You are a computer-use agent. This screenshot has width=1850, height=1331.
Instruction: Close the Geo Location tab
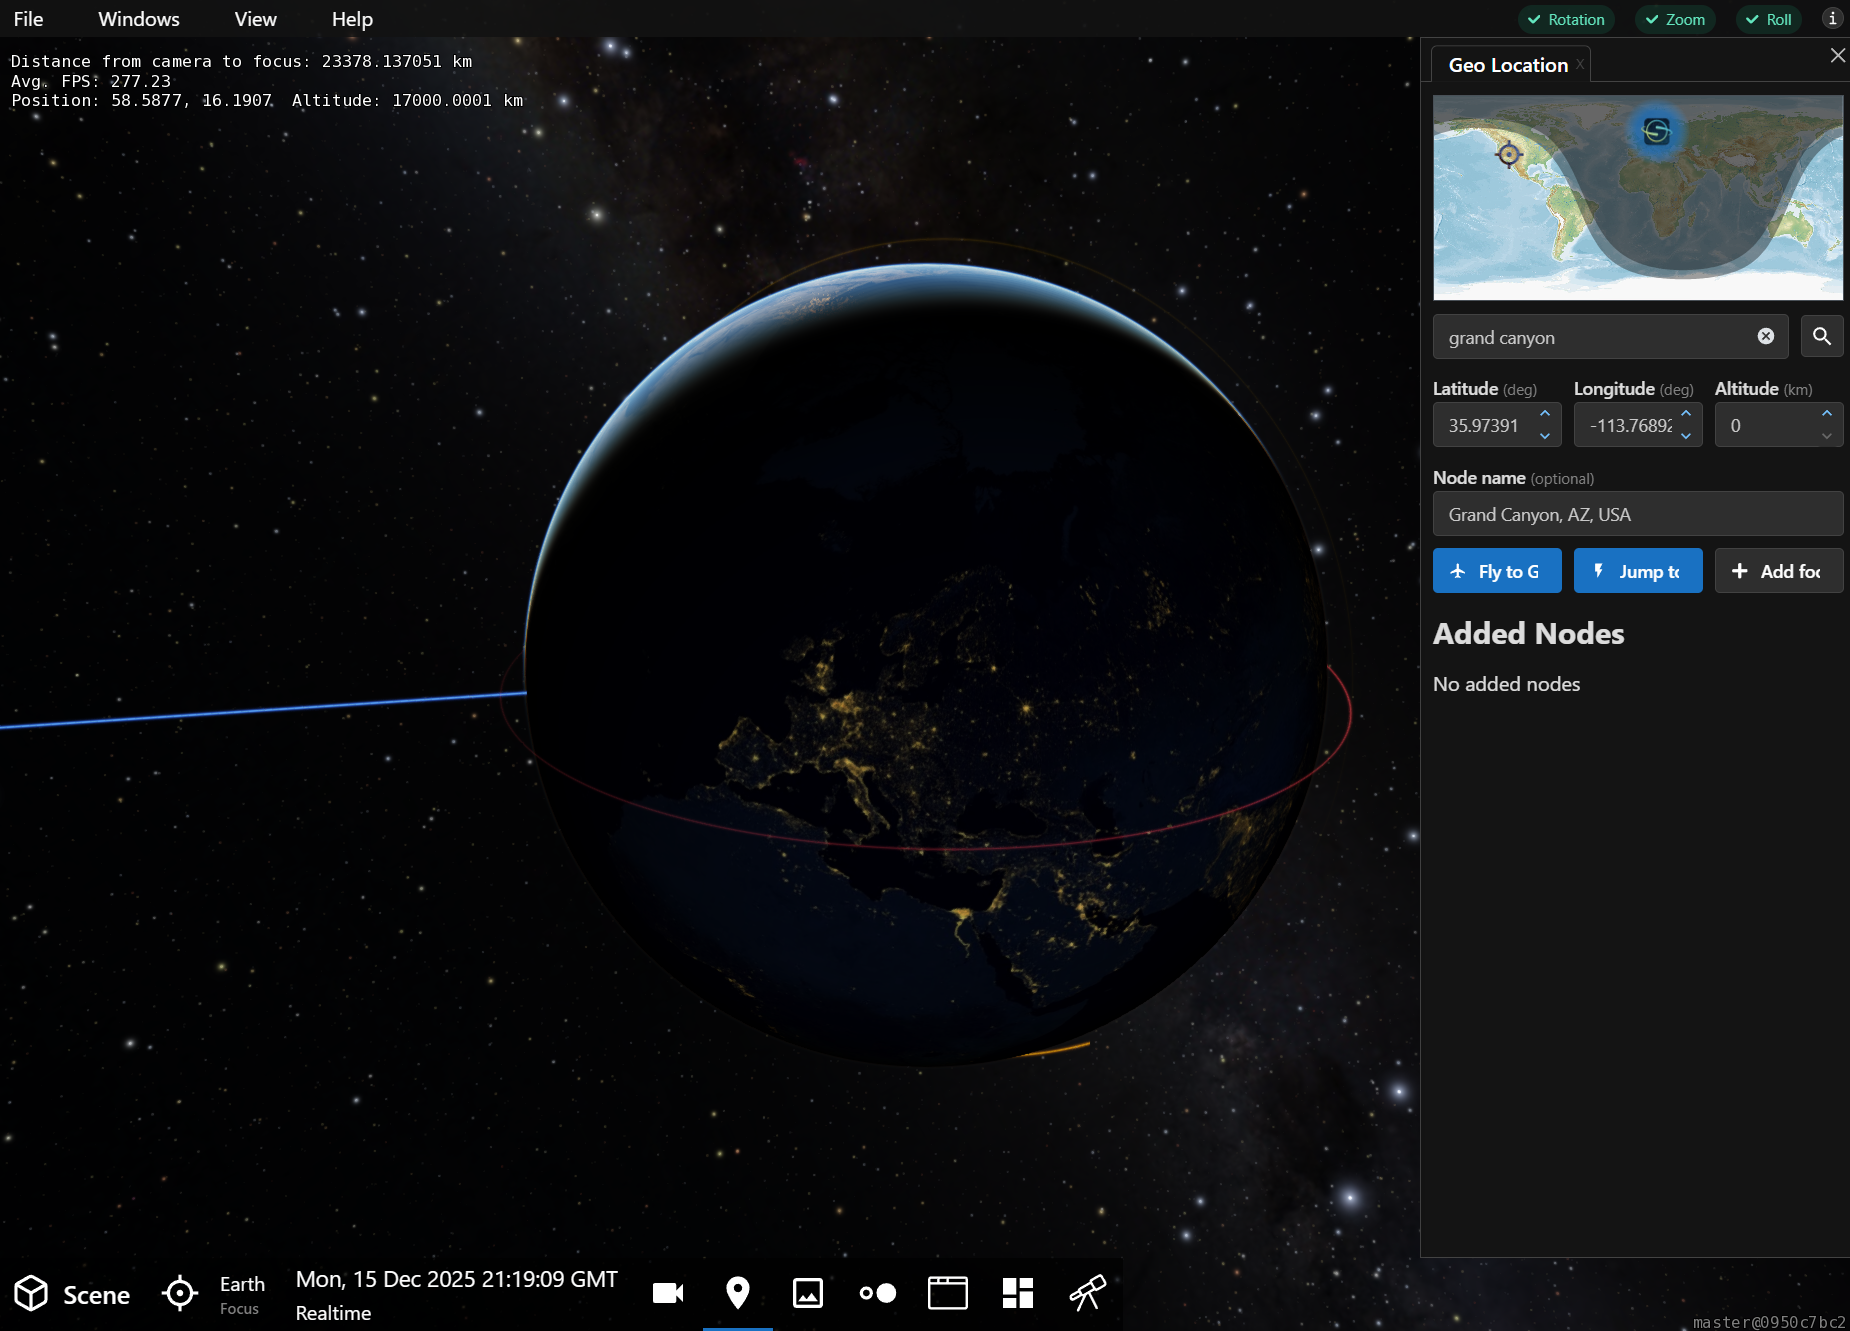coord(1580,65)
